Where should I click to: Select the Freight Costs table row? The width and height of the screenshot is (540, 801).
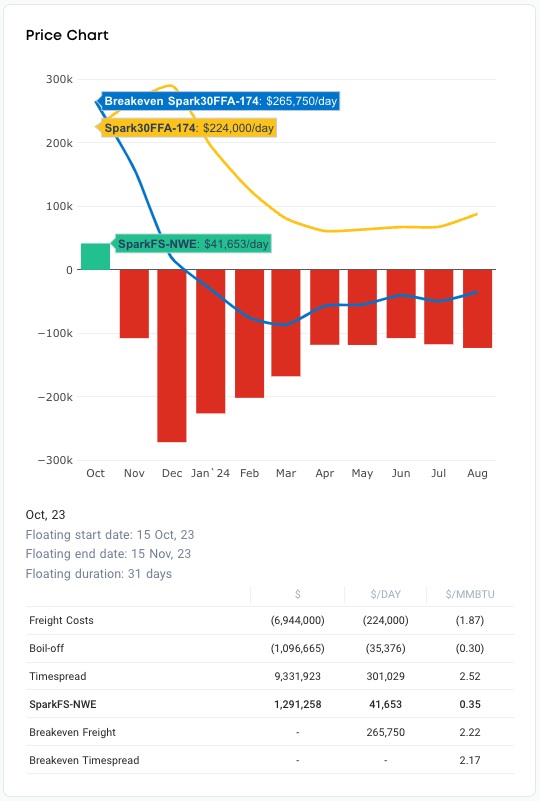[270, 621]
